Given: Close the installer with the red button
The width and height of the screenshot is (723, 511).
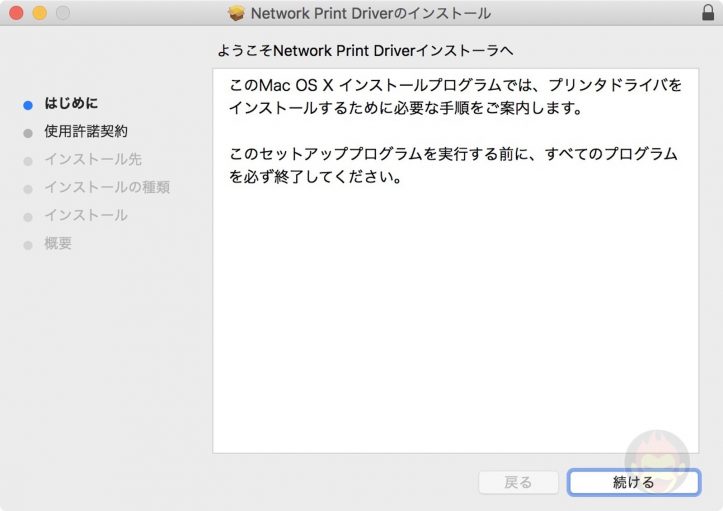Looking at the screenshot, I should 16,13.
